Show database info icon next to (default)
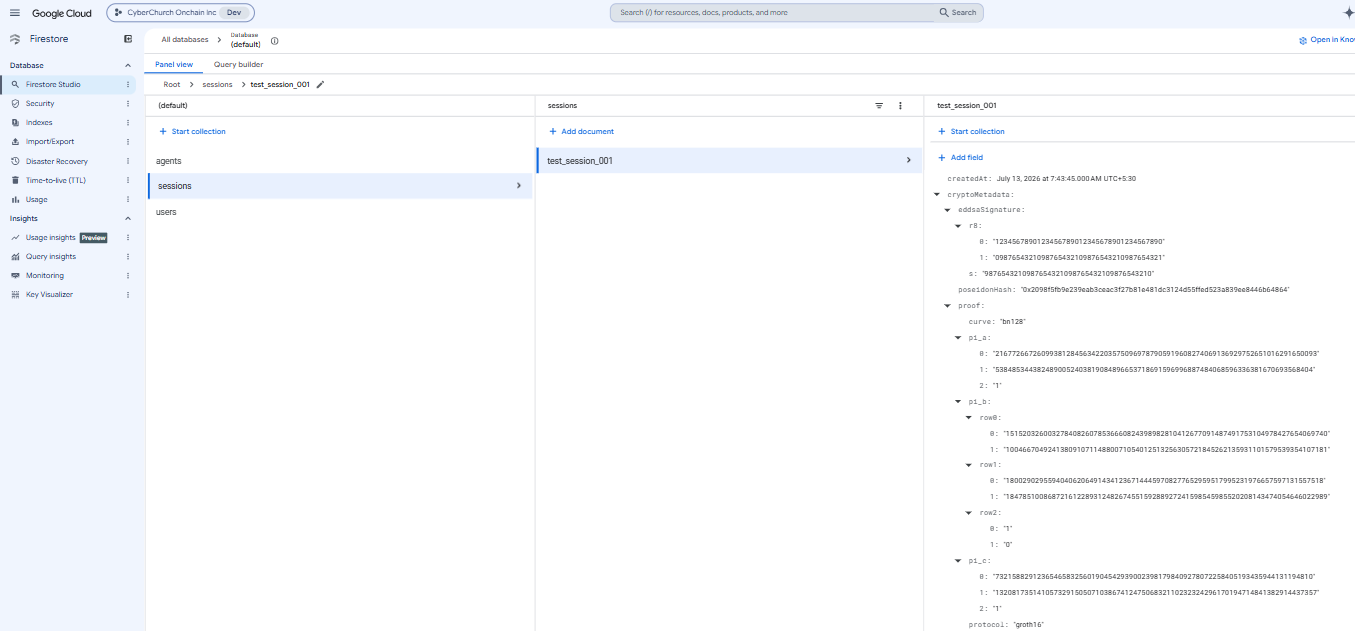 pos(275,41)
